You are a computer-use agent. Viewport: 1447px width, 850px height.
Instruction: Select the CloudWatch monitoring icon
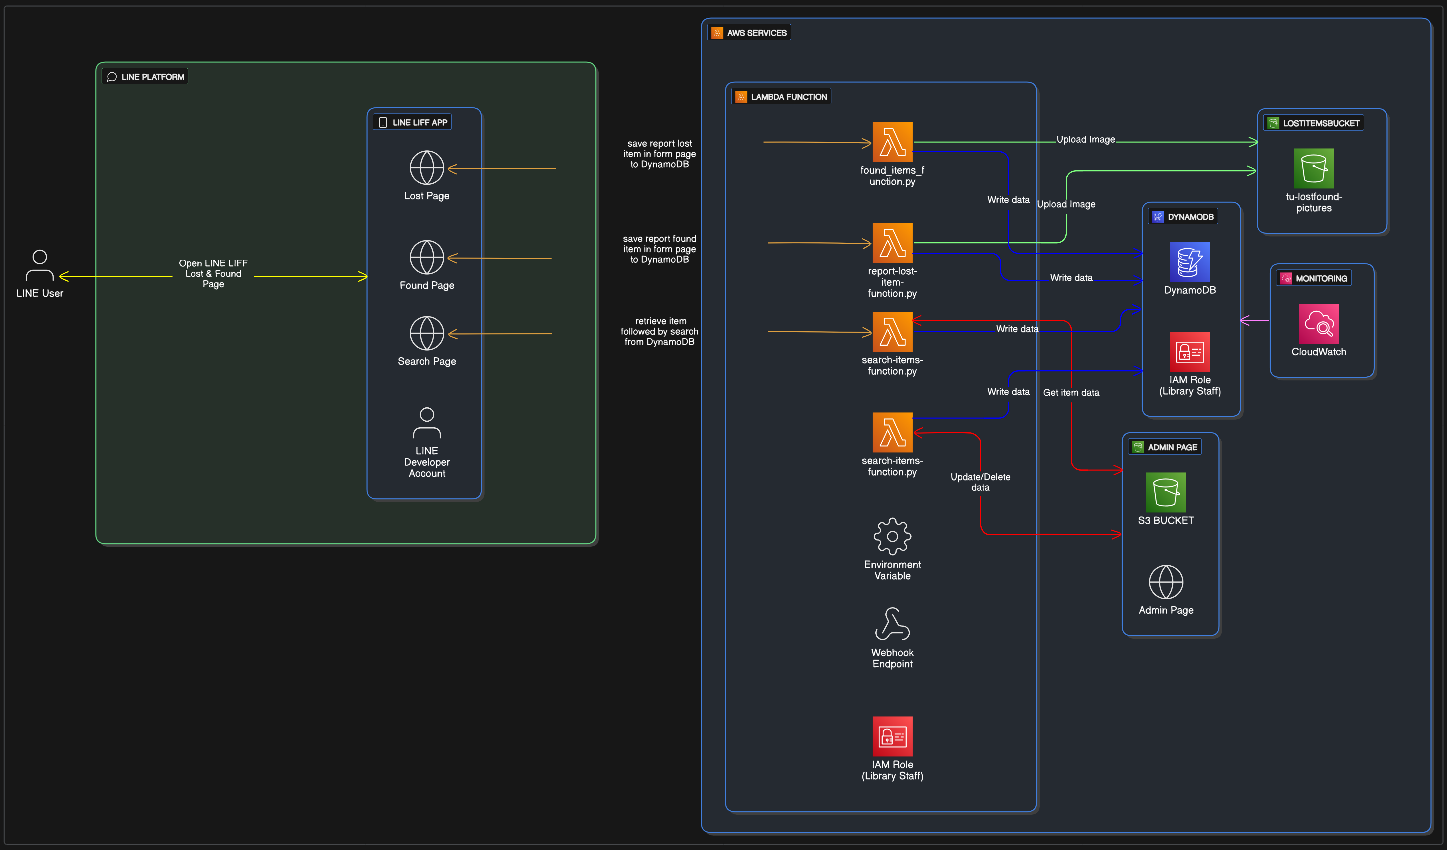tap(1319, 324)
